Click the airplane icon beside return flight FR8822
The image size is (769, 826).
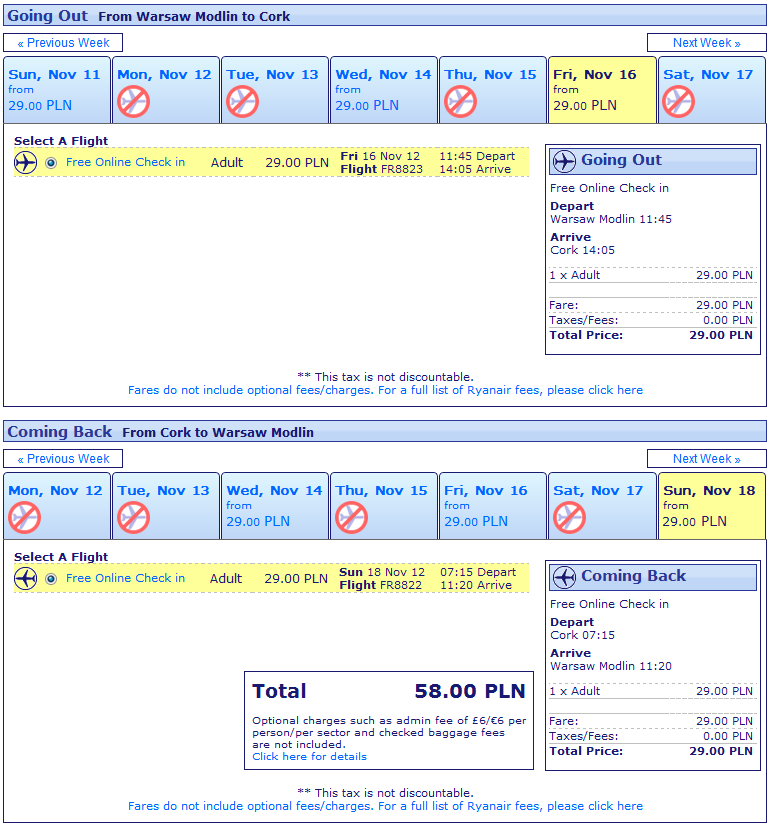click(x=26, y=579)
